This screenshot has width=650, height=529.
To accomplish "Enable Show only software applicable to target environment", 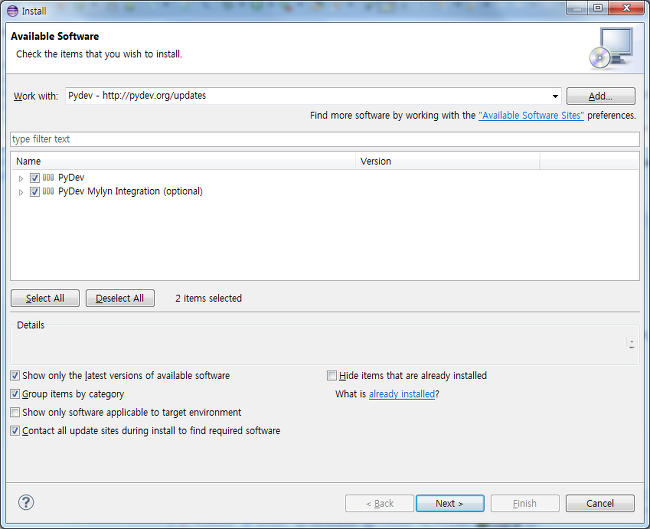I will [15, 412].
